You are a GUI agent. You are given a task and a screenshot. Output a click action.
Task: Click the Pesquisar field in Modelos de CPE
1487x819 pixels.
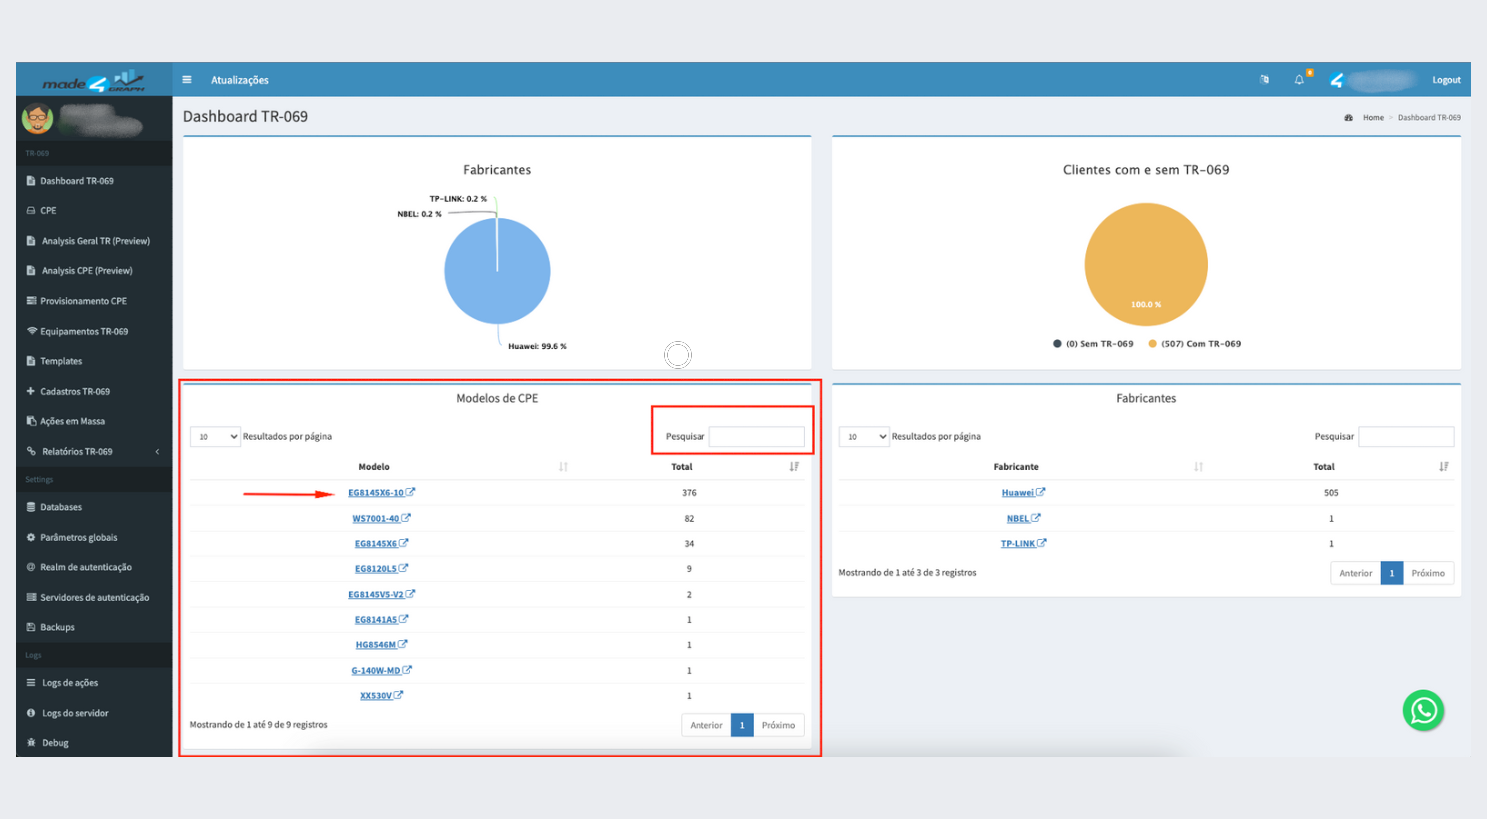pos(756,437)
